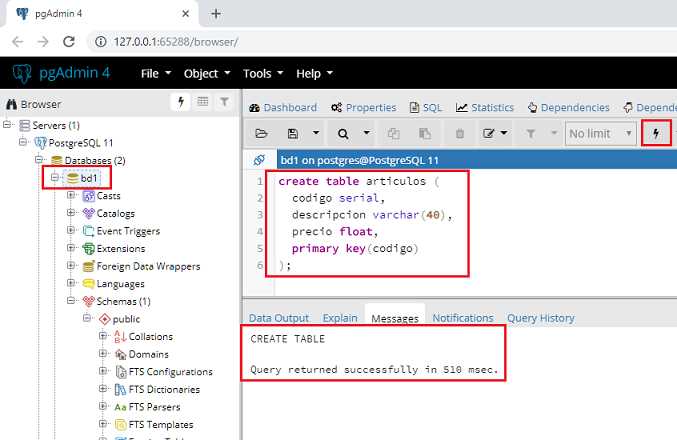The image size is (677, 440).
Task: Open the No limit rows dropdown
Action: pos(600,133)
